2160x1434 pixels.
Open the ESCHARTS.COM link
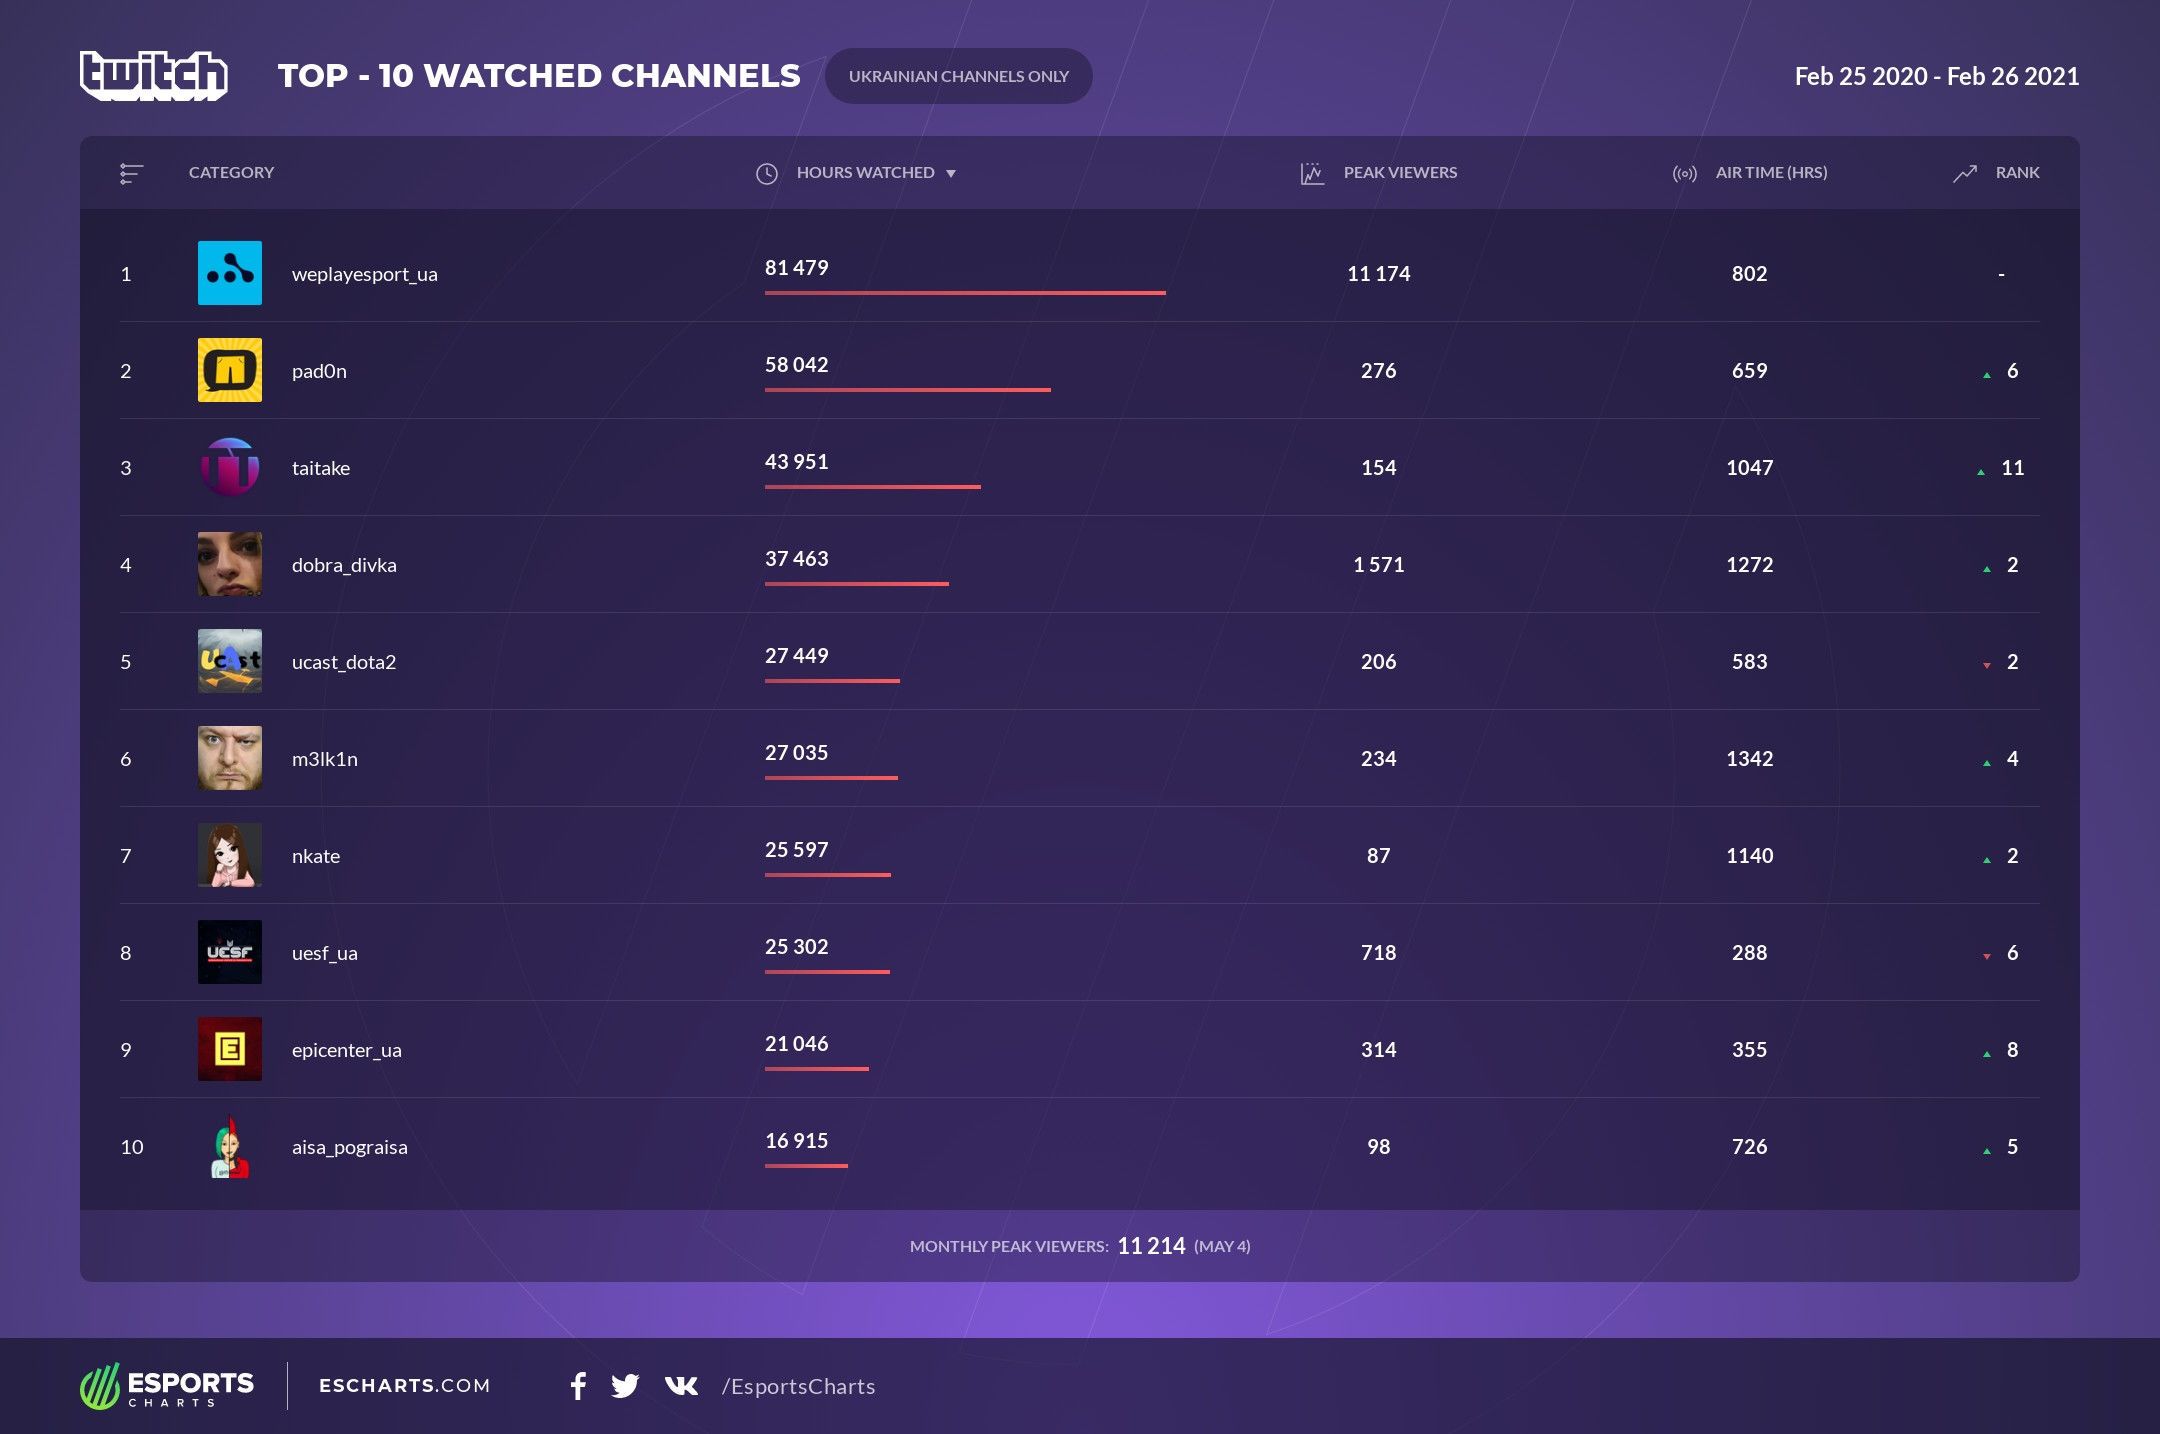pos(404,1386)
